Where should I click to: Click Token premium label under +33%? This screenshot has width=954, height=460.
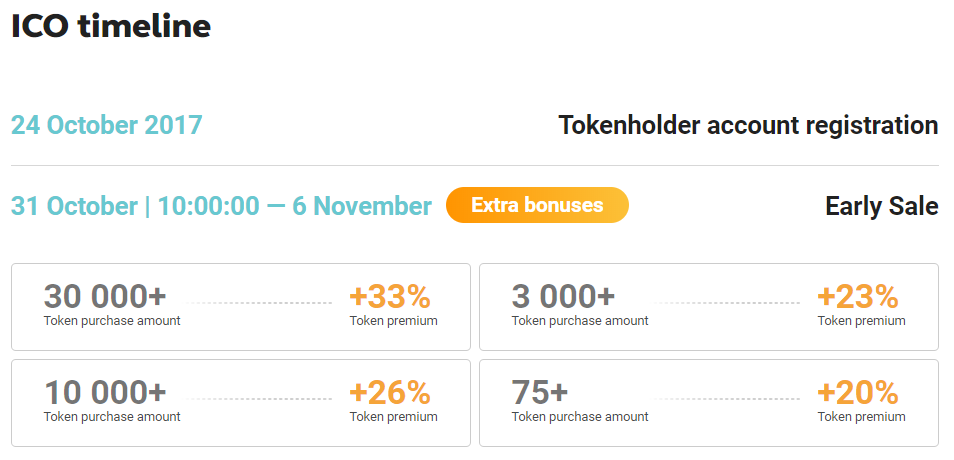click(x=393, y=321)
